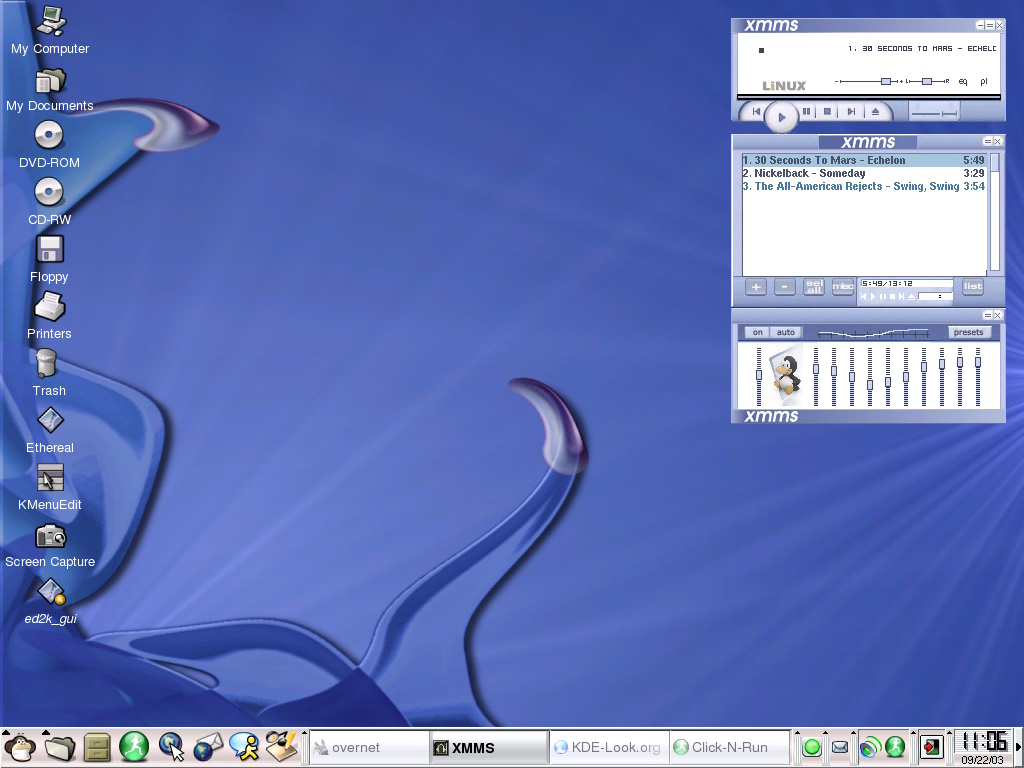The height and width of the screenshot is (768, 1024).
Task: Click the XMMS scrolling song title display
Action: pos(921,48)
